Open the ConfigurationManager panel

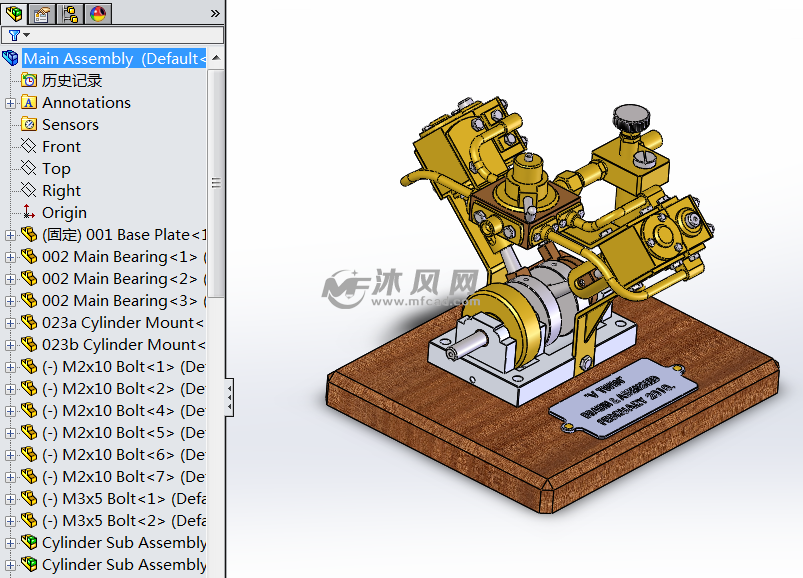click(x=69, y=13)
